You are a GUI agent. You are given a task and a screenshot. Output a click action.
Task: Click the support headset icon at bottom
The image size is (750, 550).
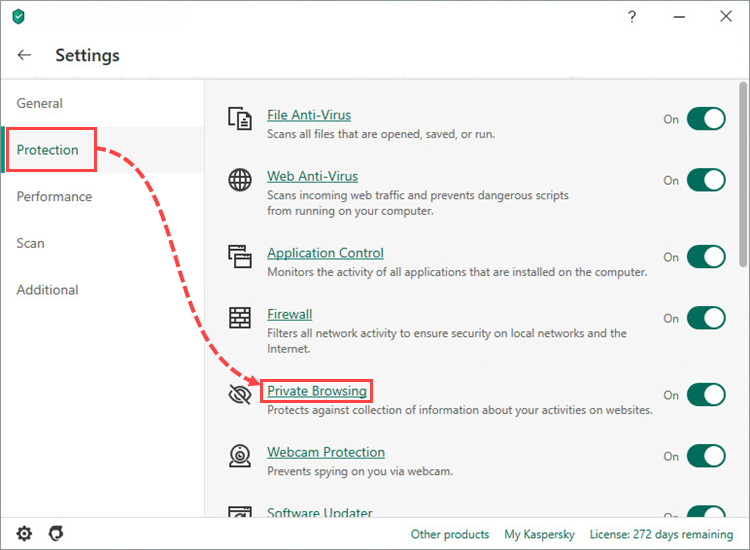[56, 533]
